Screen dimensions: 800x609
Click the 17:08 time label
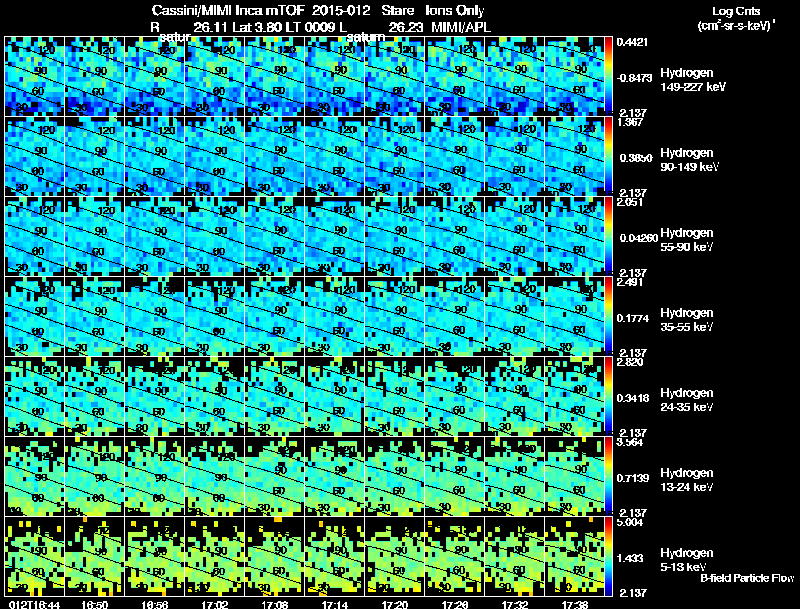pos(274,605)
